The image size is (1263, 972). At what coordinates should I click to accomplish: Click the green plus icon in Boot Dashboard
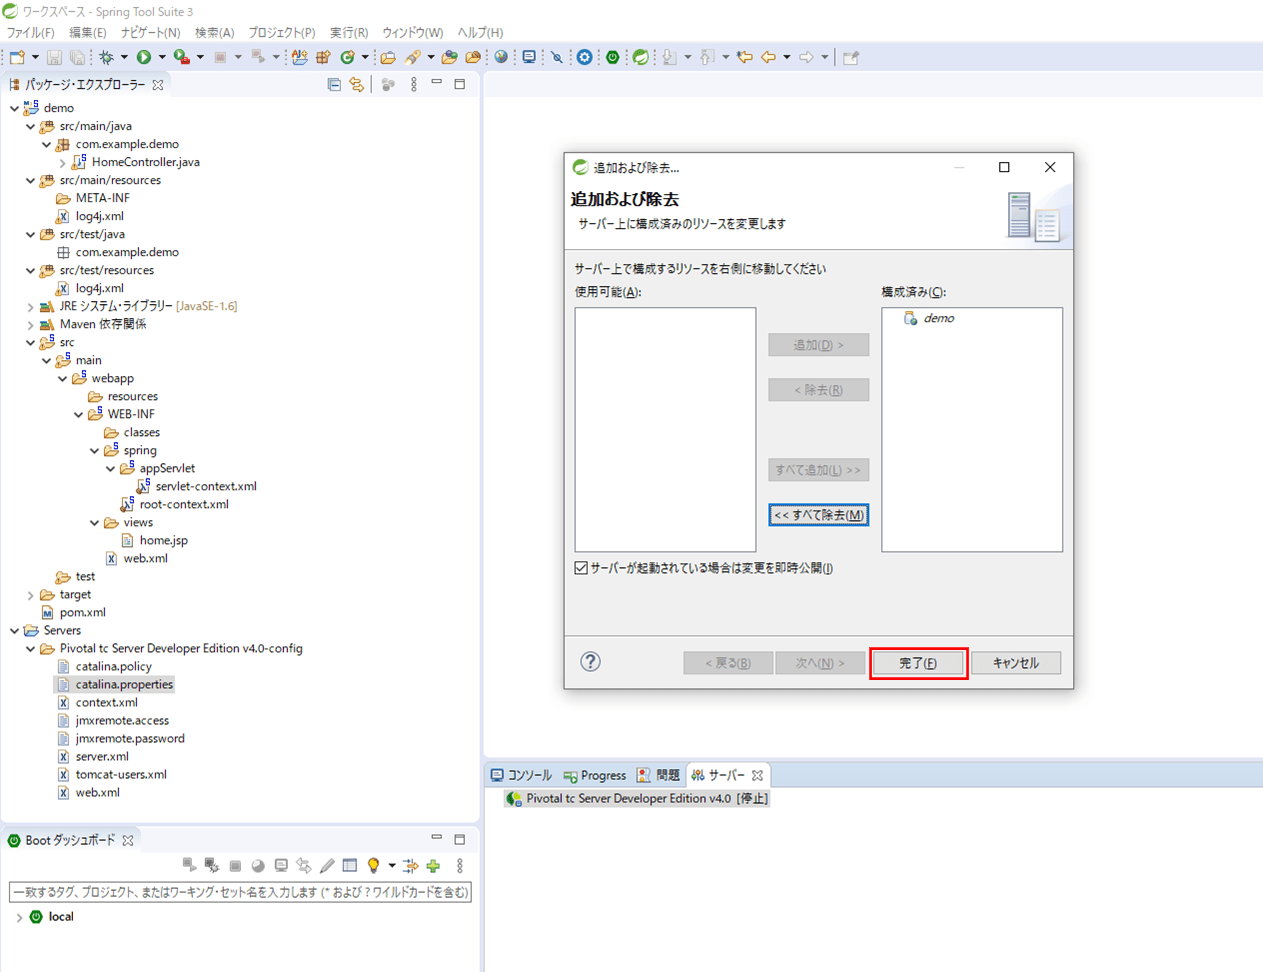coord(433,866)
